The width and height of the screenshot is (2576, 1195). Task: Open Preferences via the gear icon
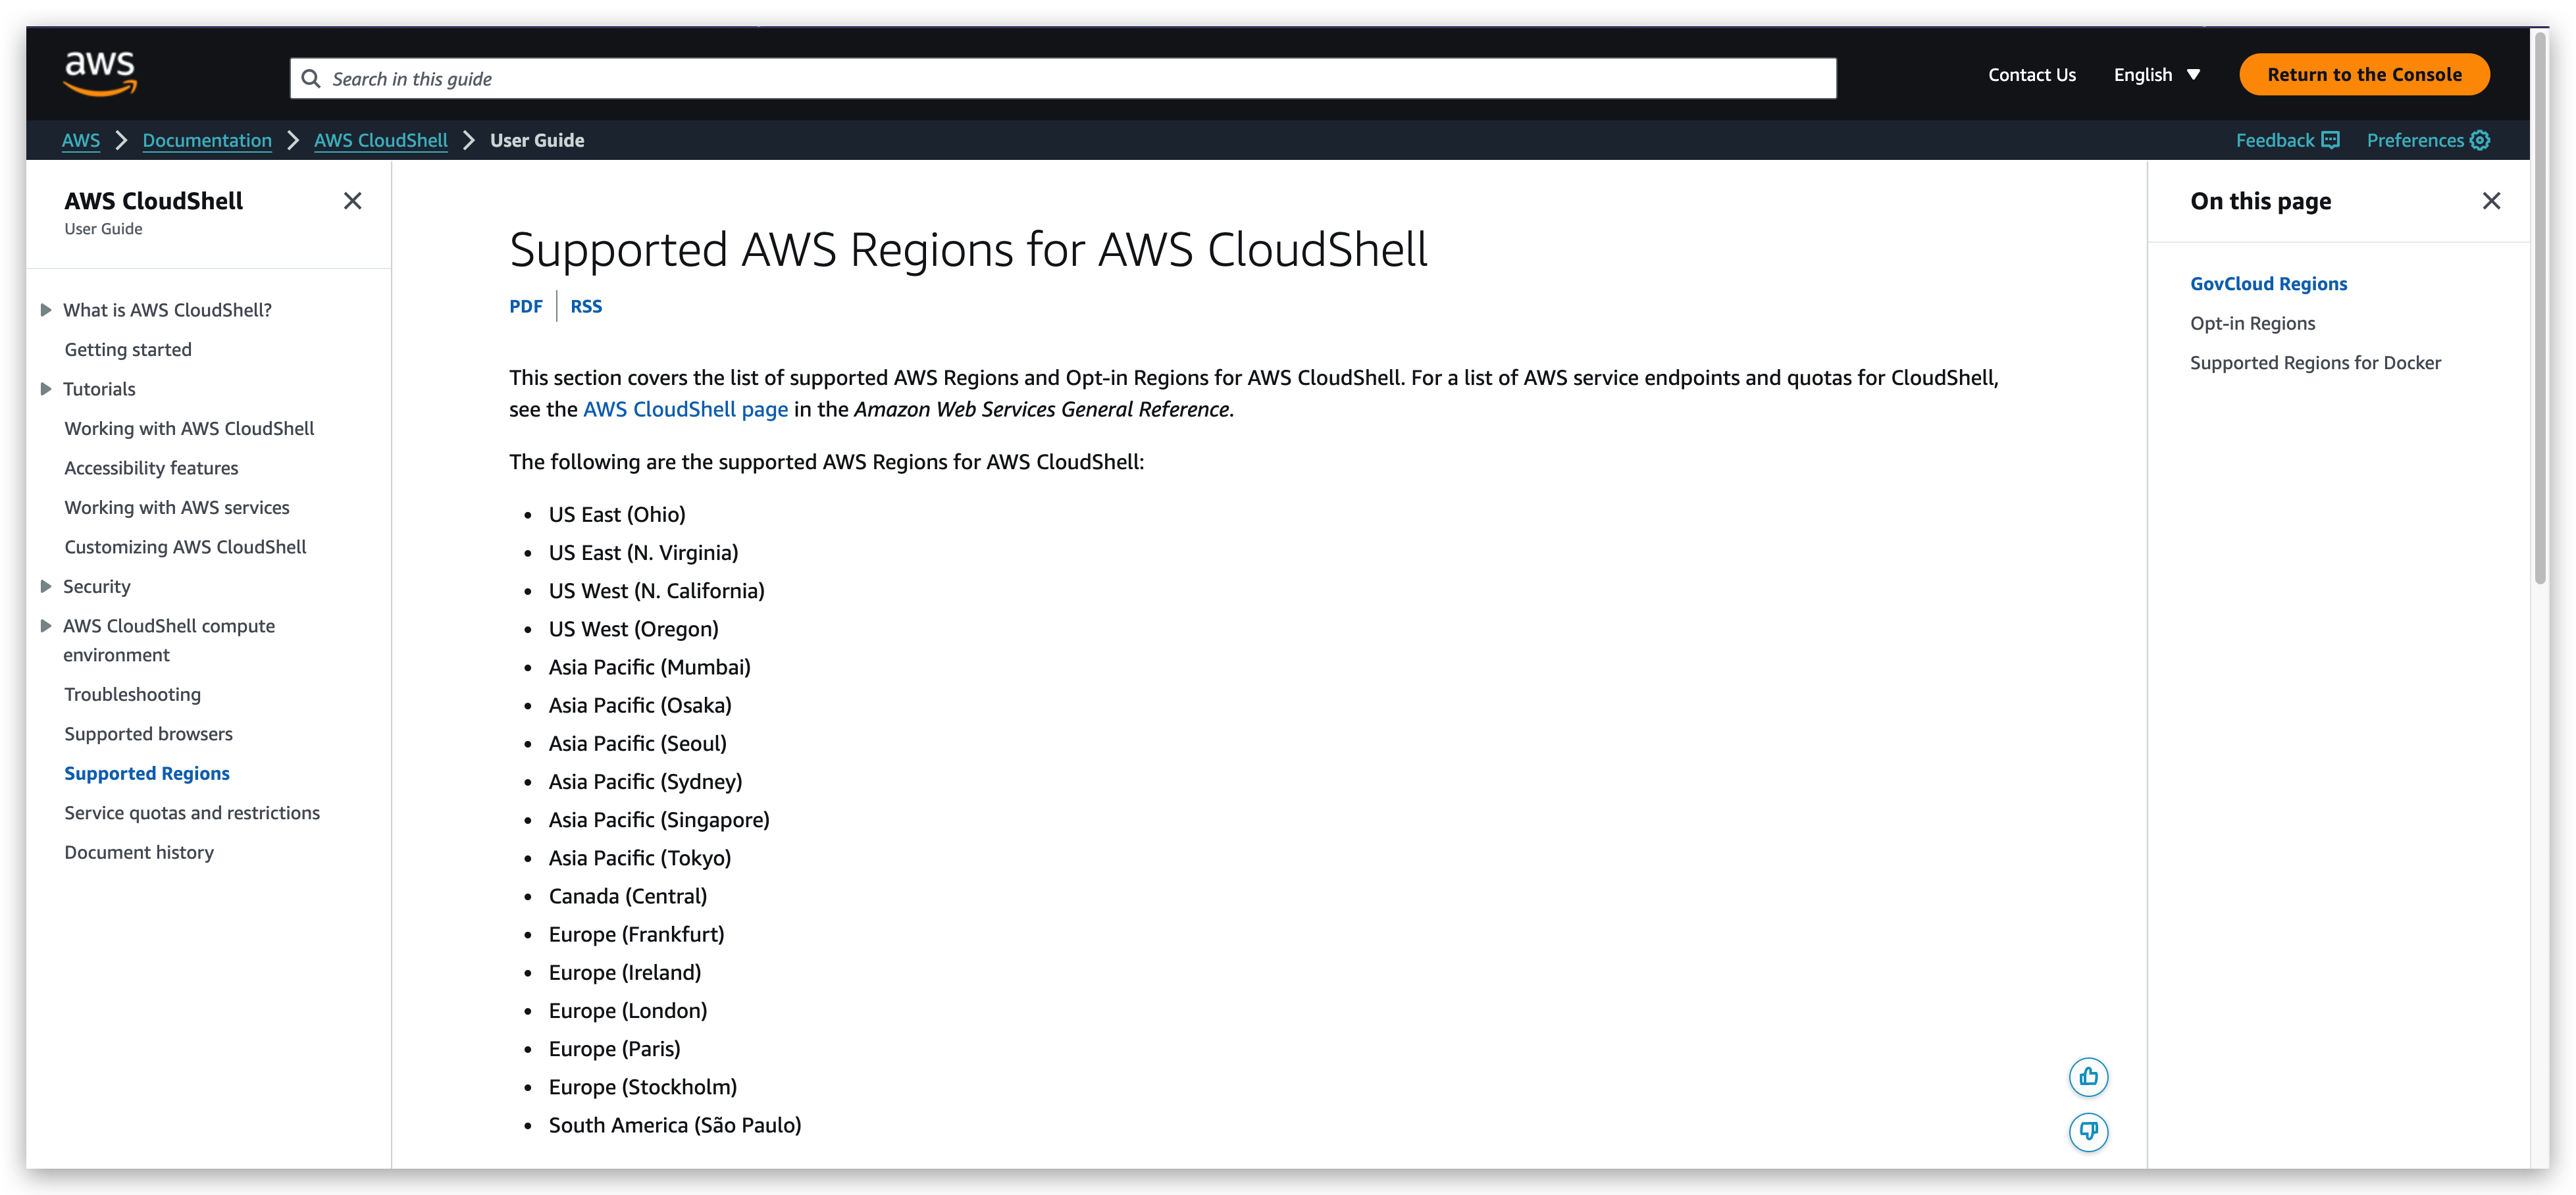click(x=2480, y=140)
